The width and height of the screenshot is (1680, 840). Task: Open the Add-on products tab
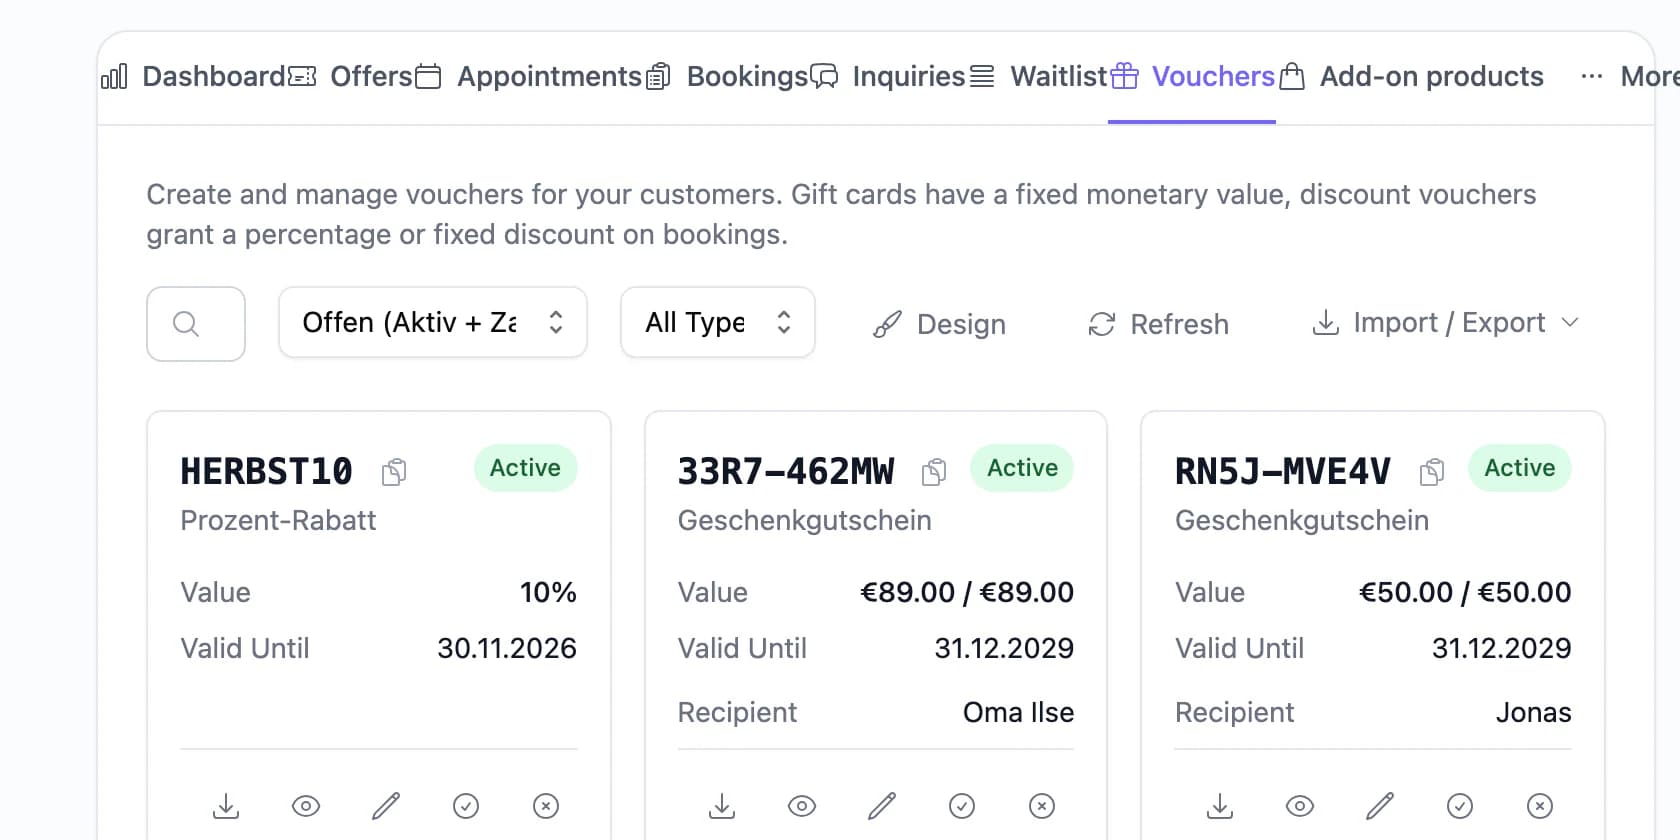coord(1411,77)
